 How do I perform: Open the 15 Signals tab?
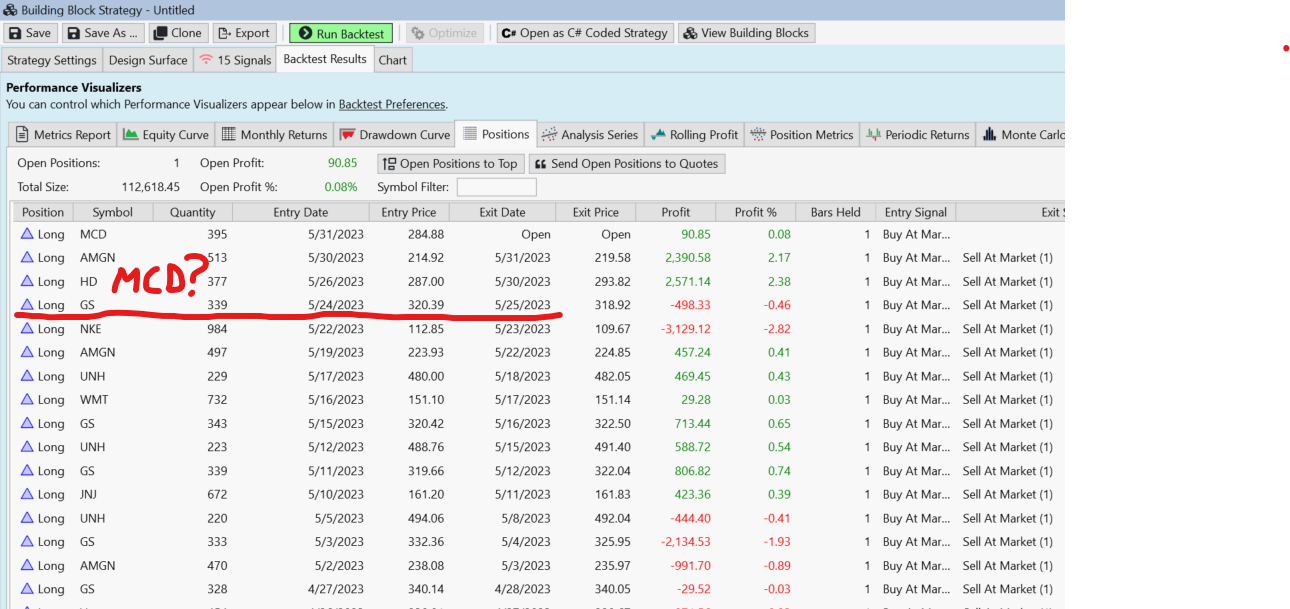[x=235, y=59]
